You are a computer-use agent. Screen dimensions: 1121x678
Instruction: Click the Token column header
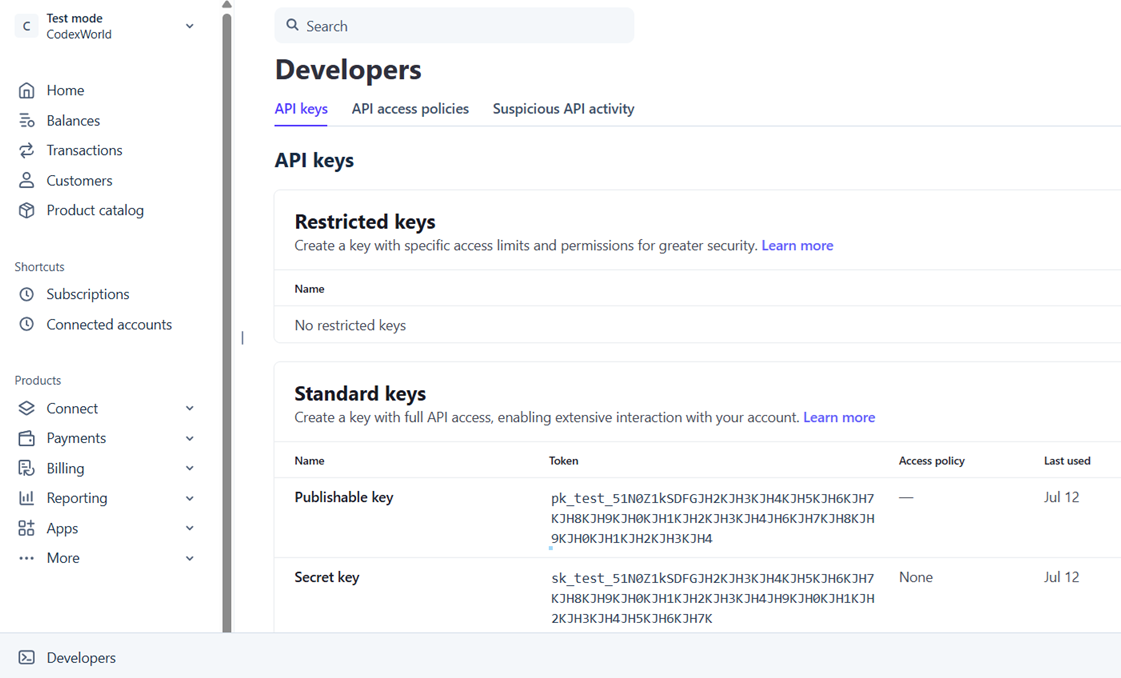pos(563,461)
